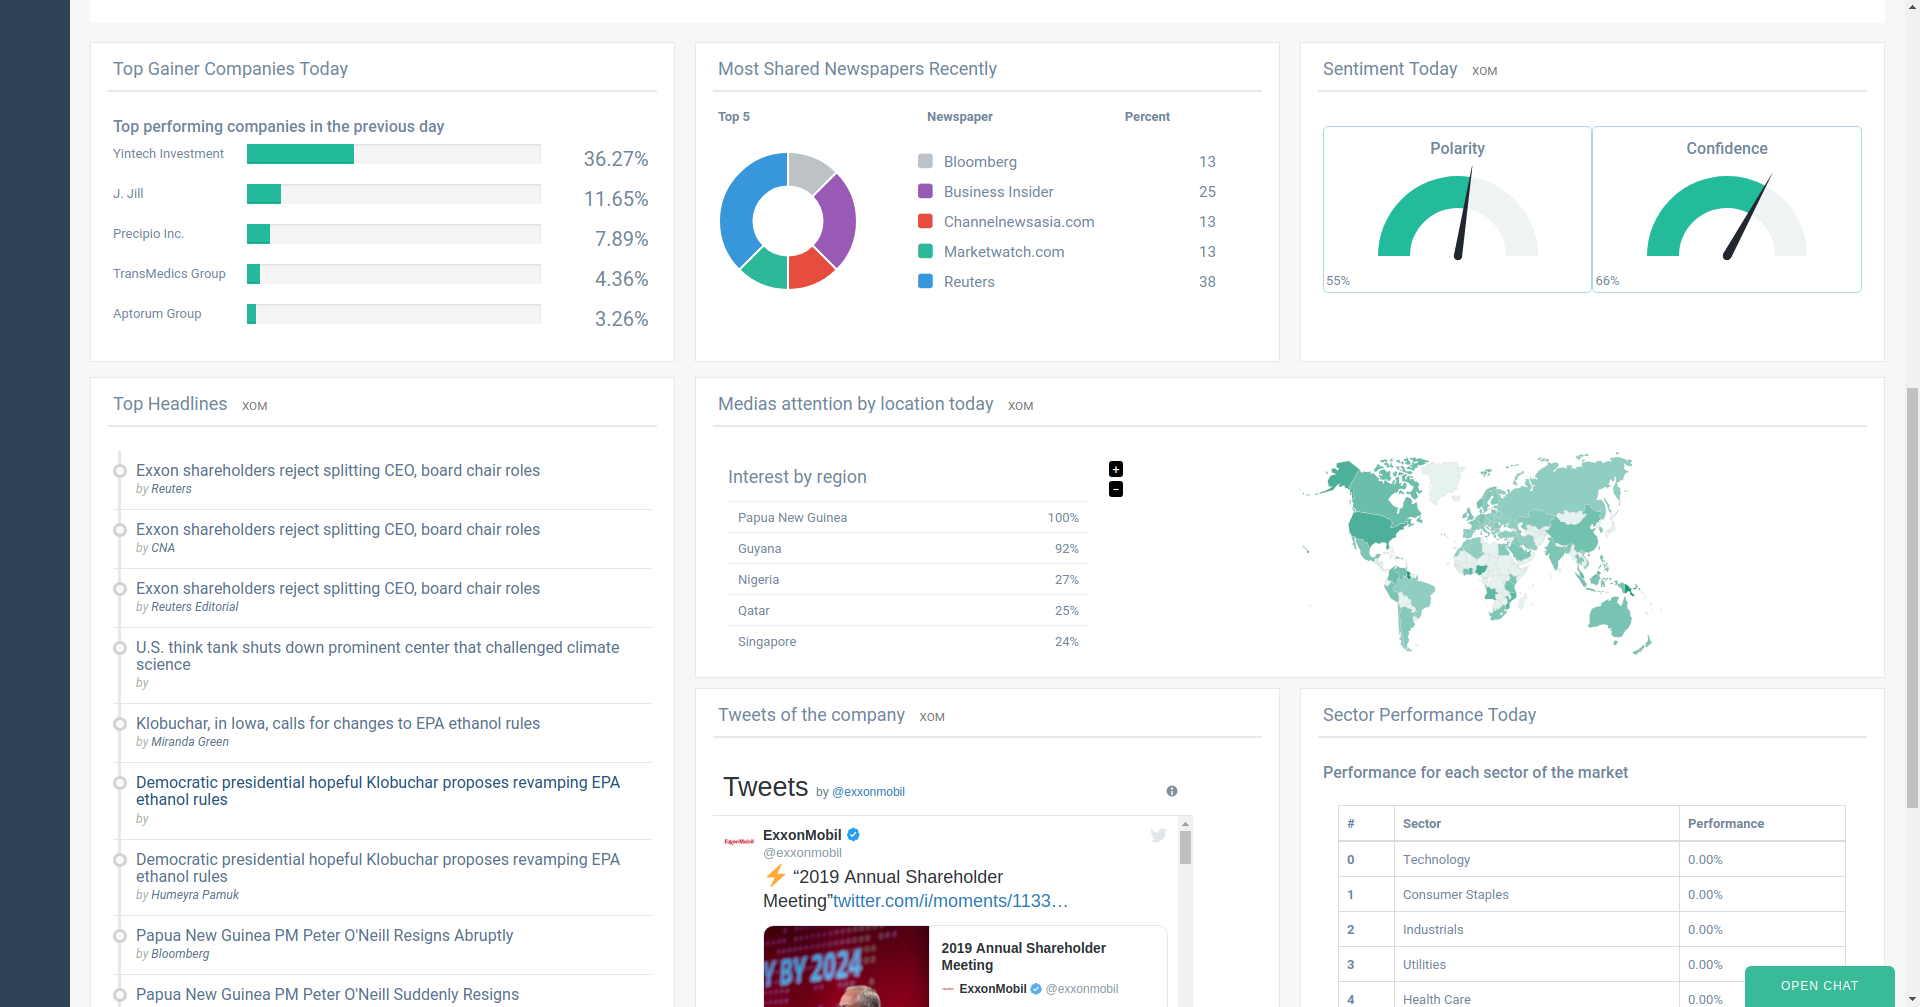Select the Singapore region row
This screenshot has height=1007, width=1920.
coord(908,642)
